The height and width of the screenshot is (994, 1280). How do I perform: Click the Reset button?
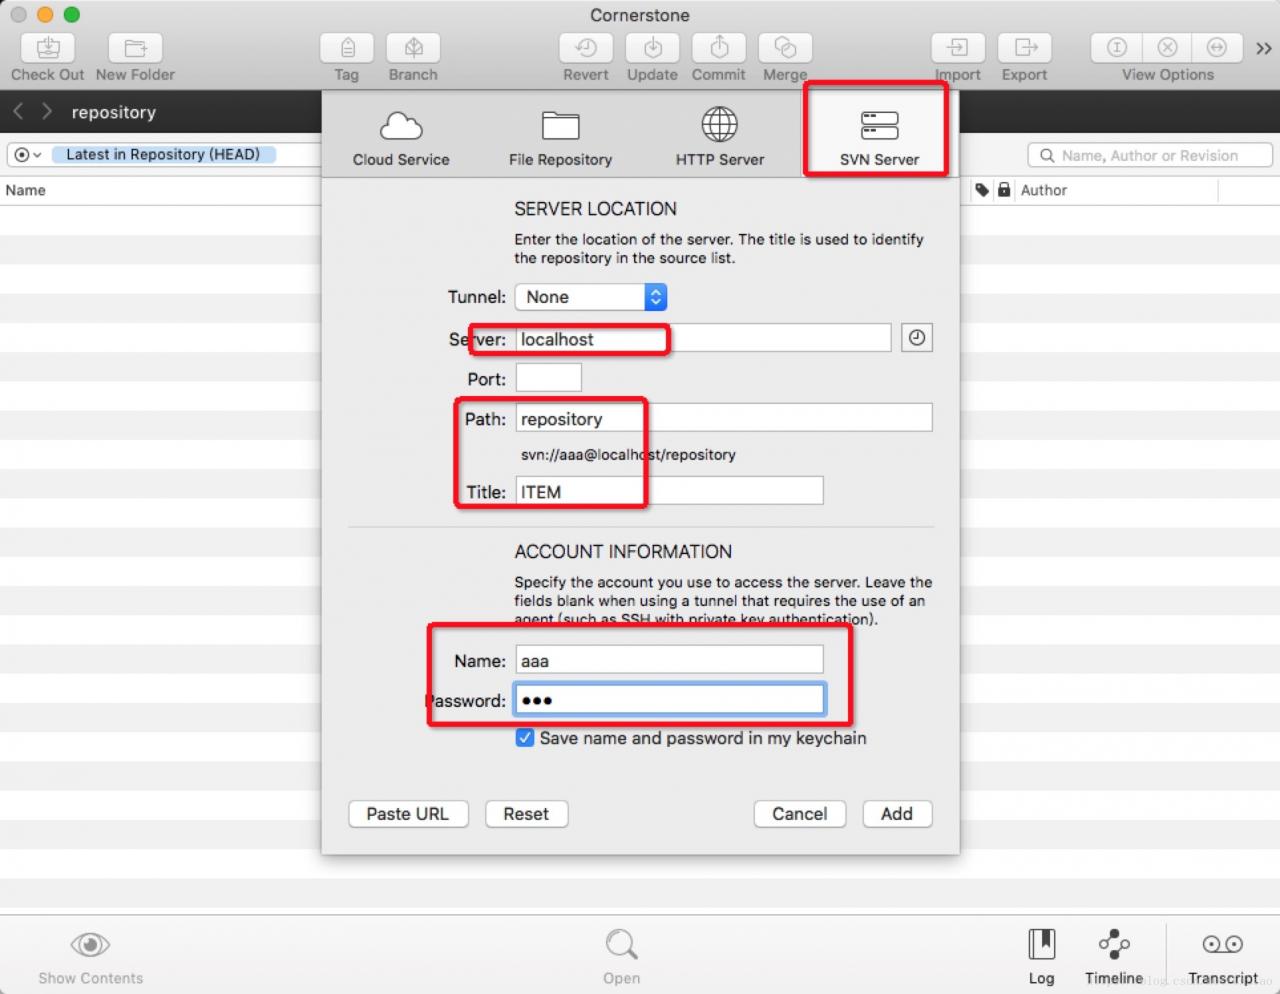click(x=526, y=814)
